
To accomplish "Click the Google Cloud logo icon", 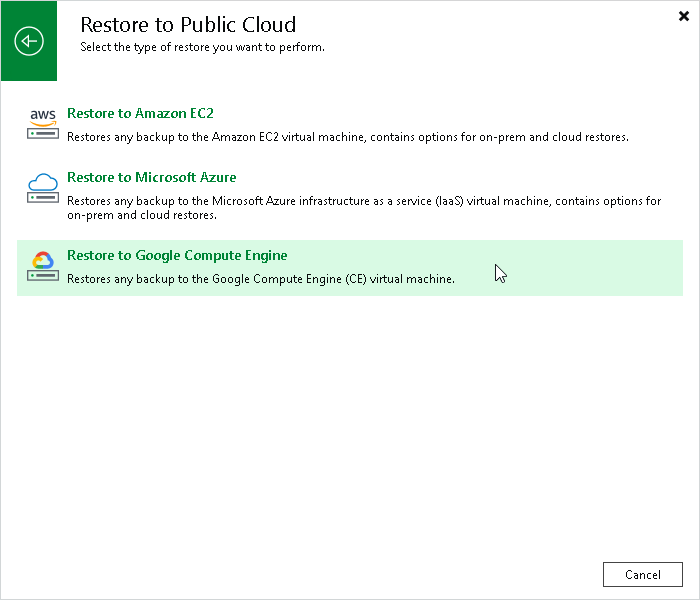I will 43,259.
